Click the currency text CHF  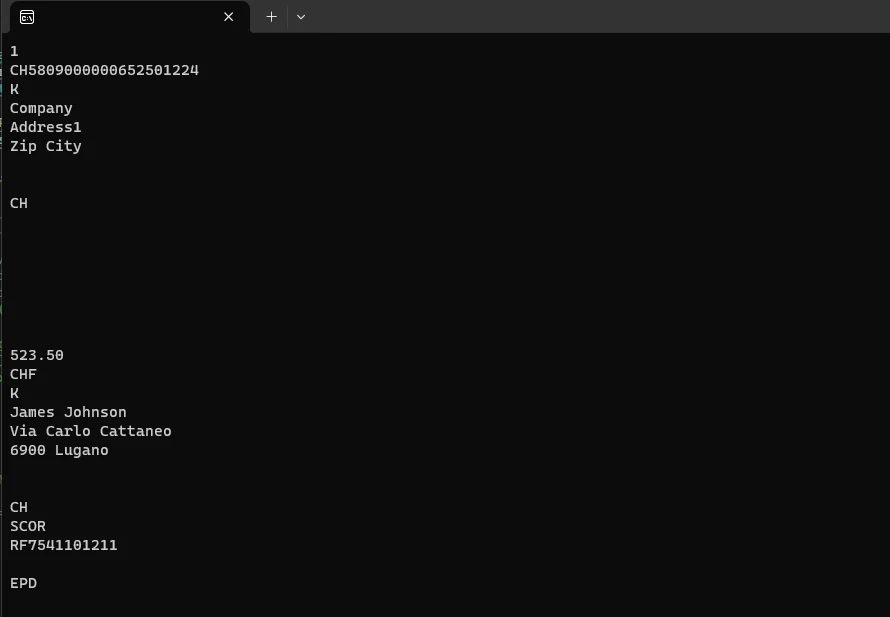pos(23,374)
